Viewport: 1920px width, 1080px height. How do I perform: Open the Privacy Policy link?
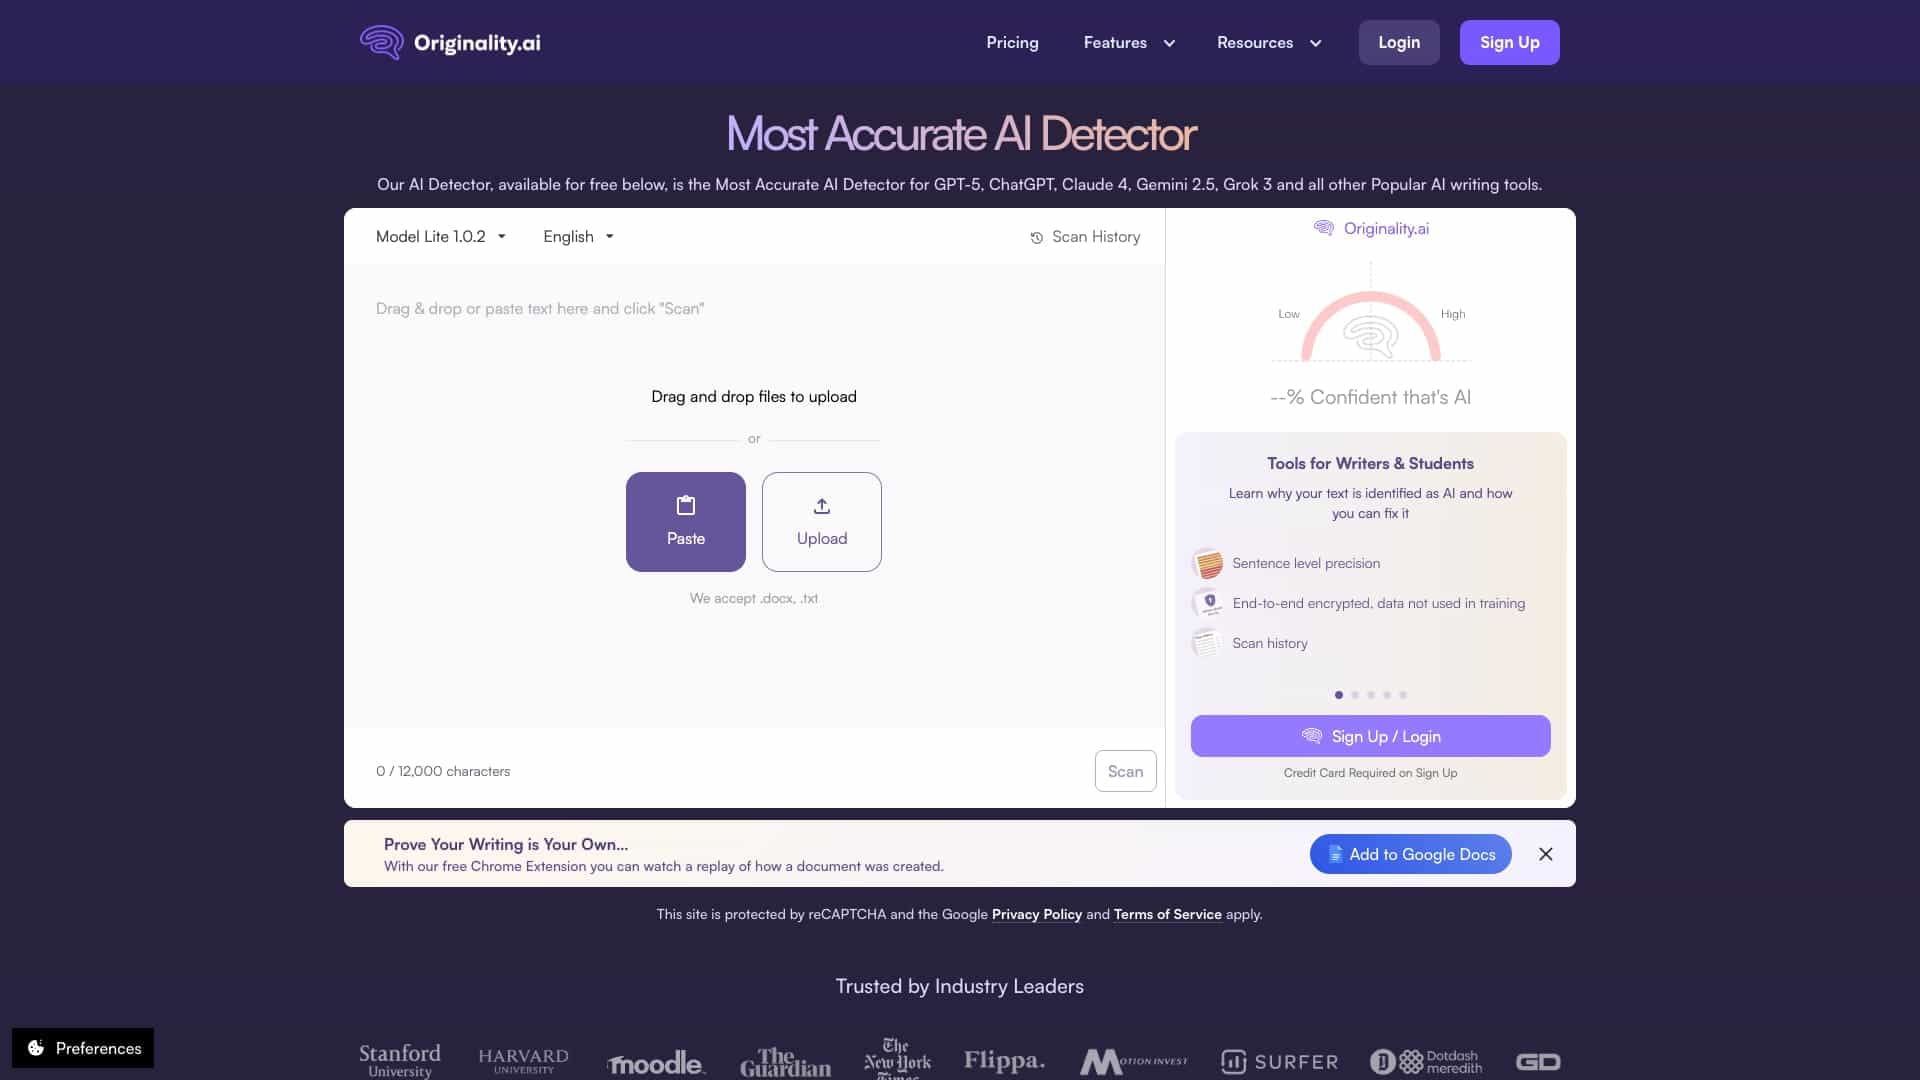tap(1036, 914)
